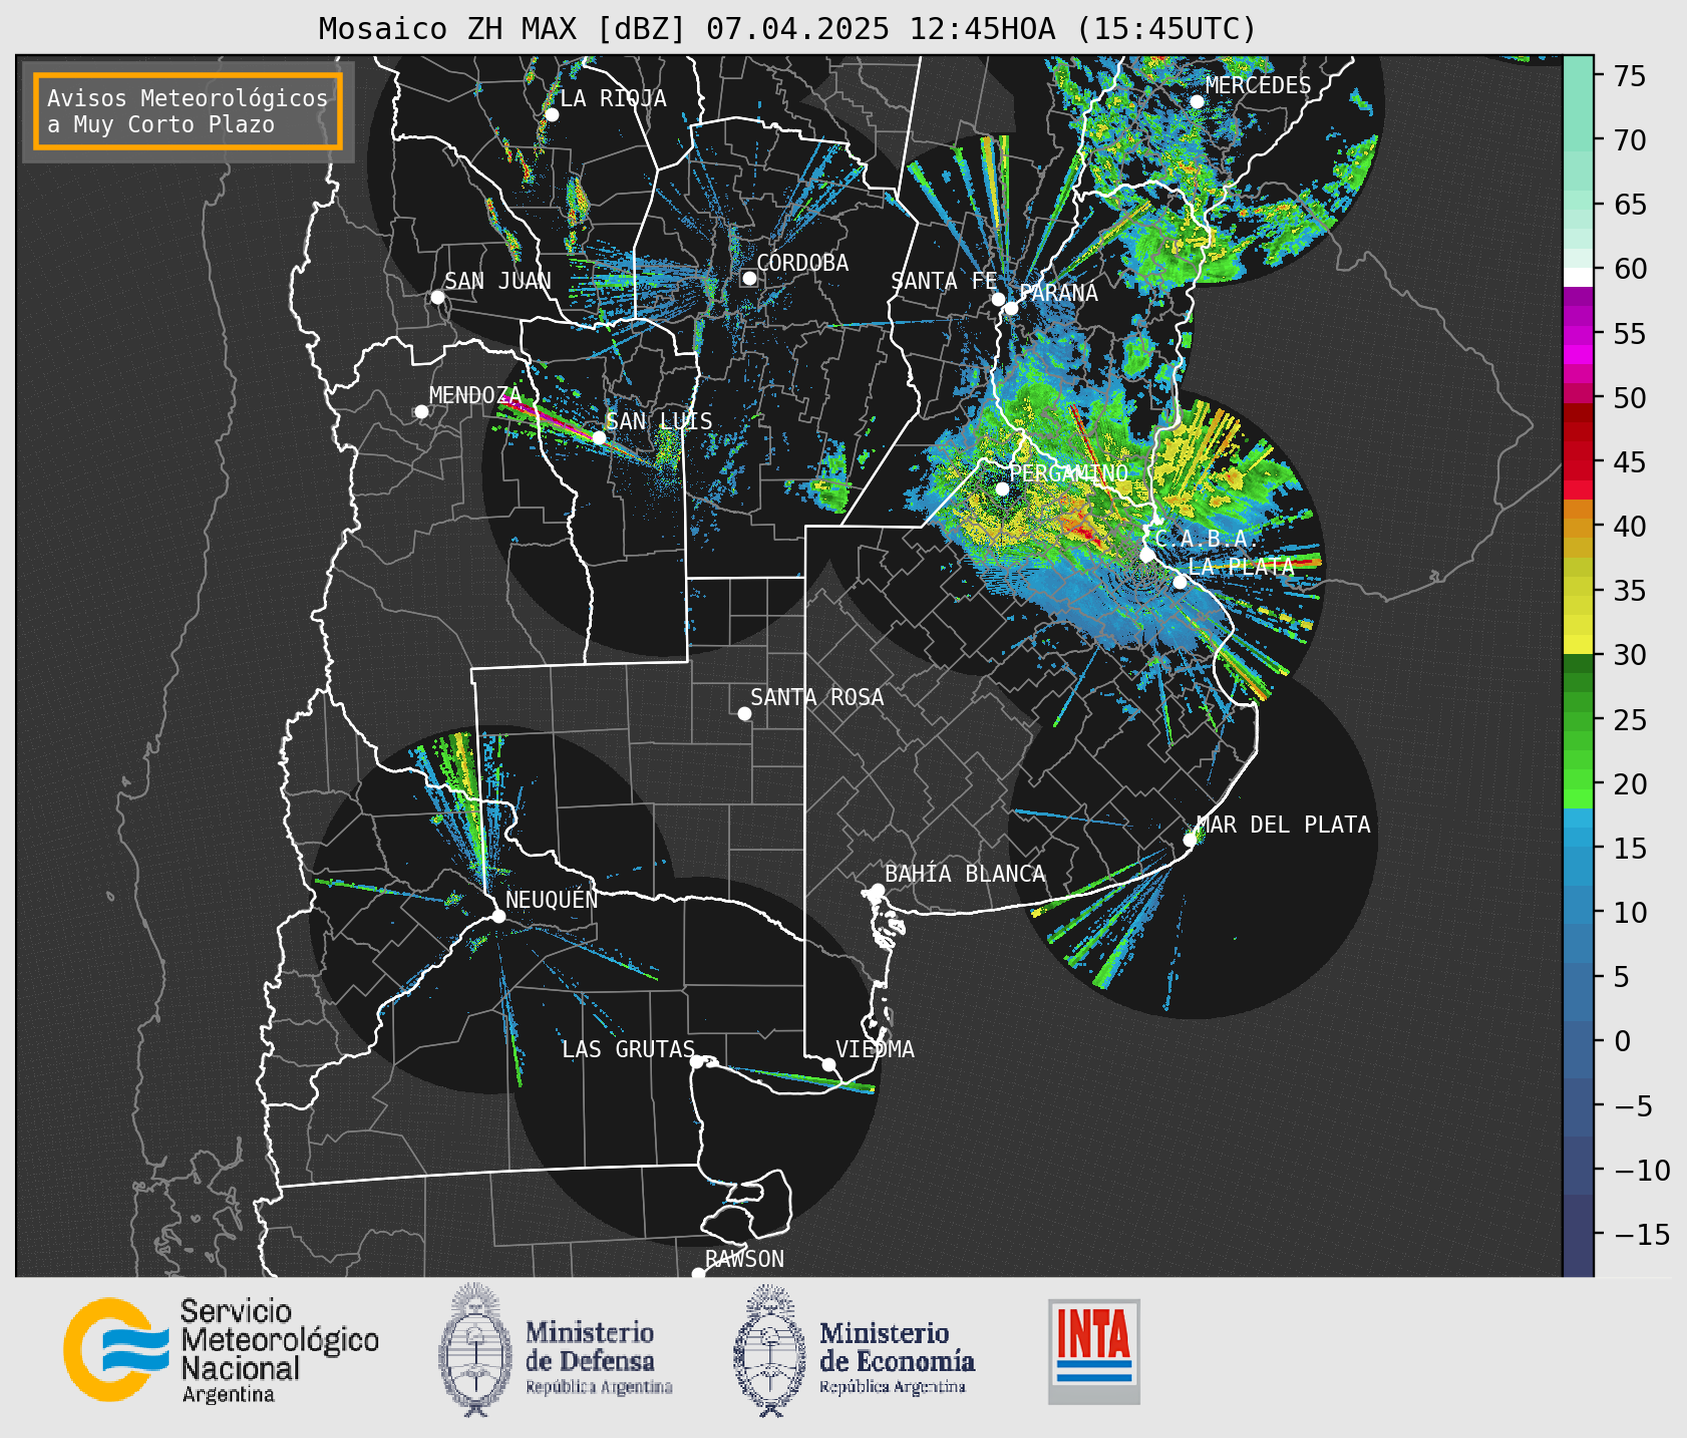The height and width of the screenshot is (1438, 1687).
Task: Click the 75 dBZ mint color on the scale
Action: click(1577, 76)
